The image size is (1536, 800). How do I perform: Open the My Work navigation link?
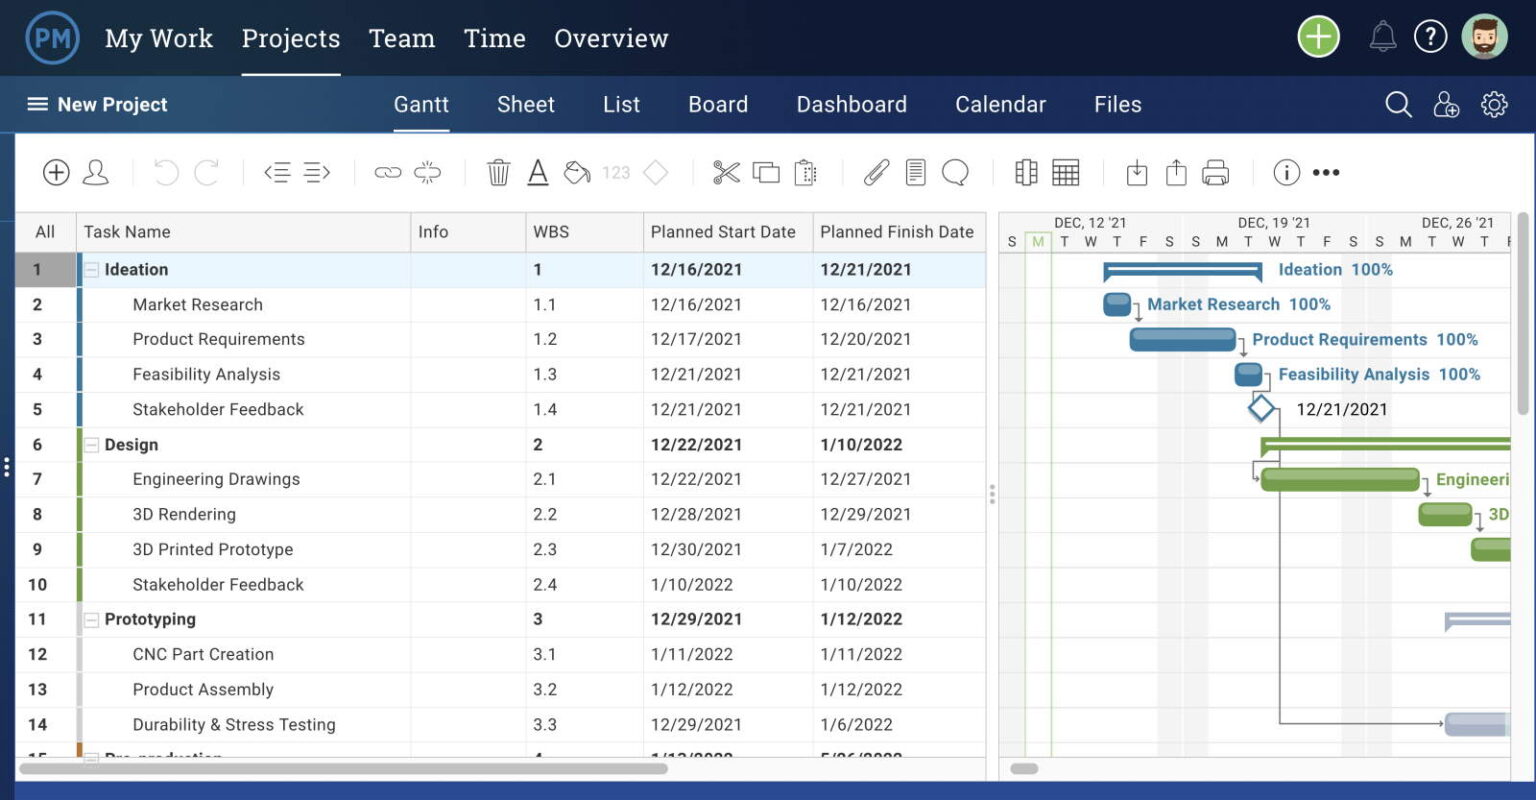click(x=158, y=38)
